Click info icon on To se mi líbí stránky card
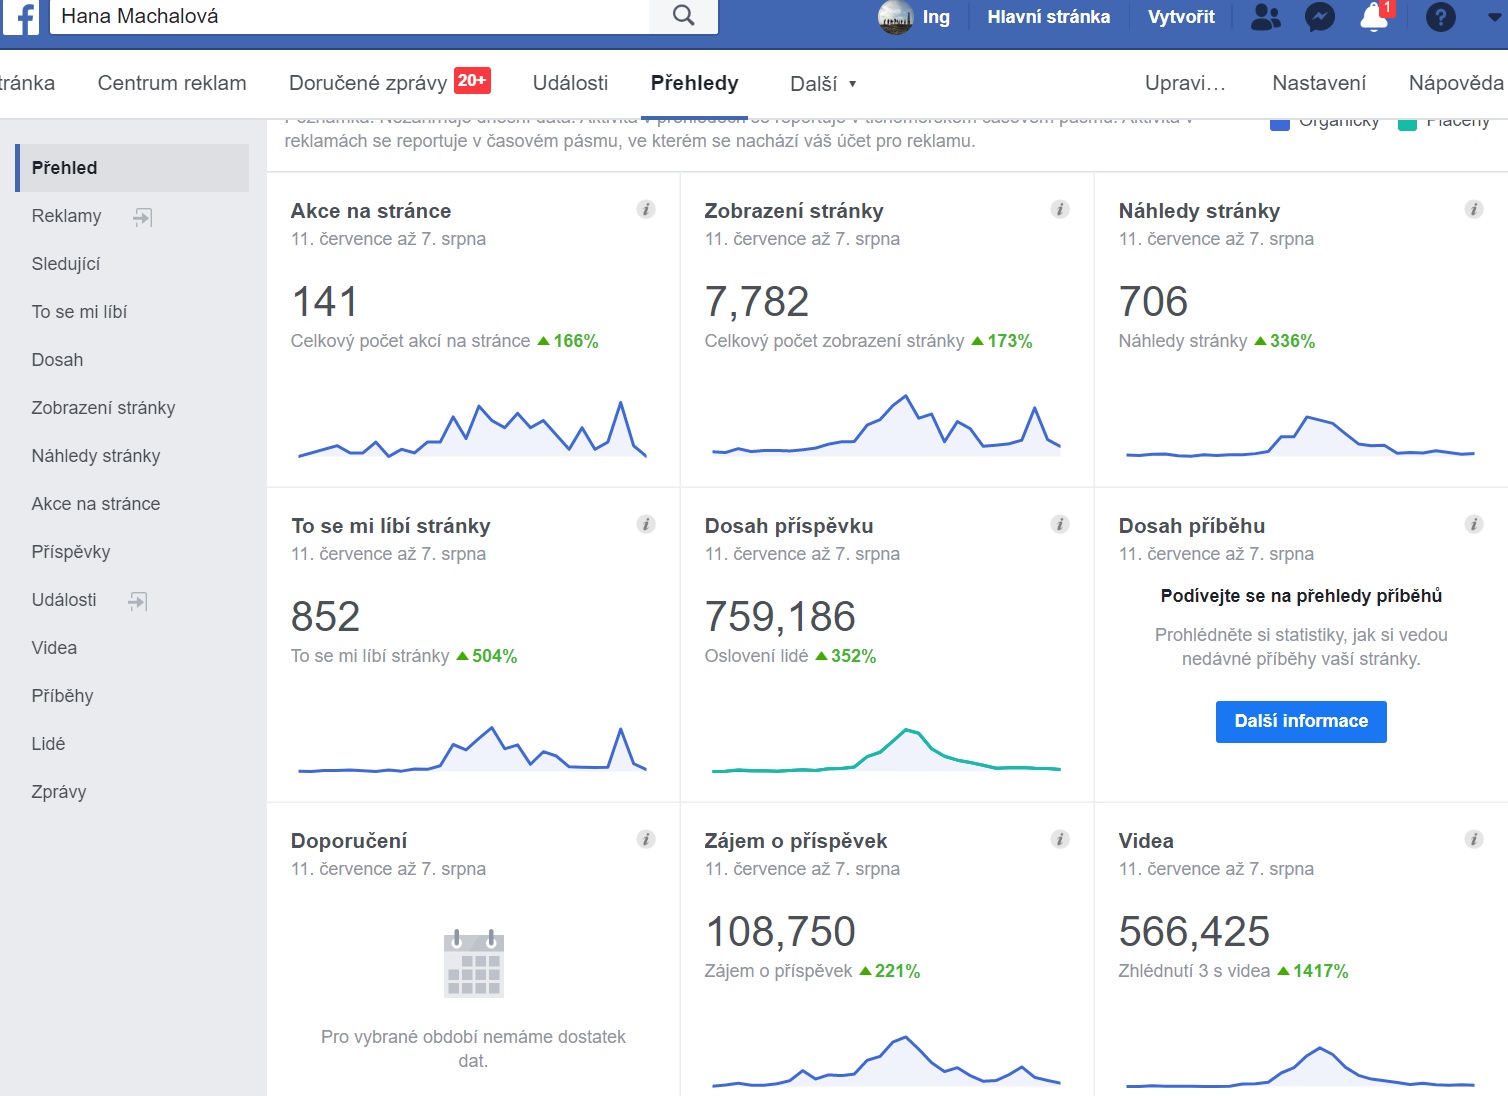Screen dimensions: 1508x1096 [646, 524]
